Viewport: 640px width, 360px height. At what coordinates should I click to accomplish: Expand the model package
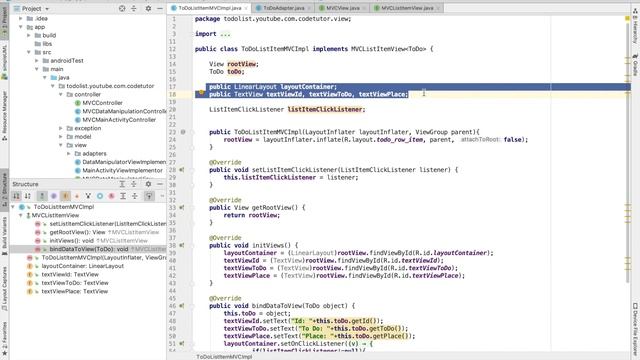pyautogui.click(x=61, y=137)
